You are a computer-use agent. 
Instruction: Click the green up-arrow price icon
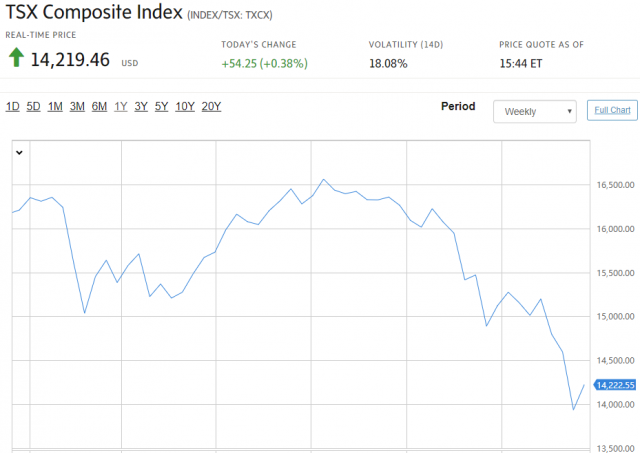[x=16, y=60]
